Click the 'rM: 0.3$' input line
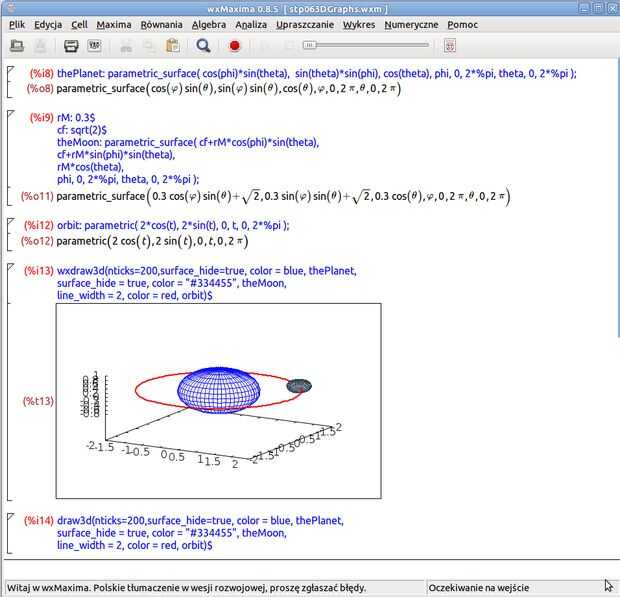Image resolution: width=620 pixels, height=597 pixels. (76, 117)
